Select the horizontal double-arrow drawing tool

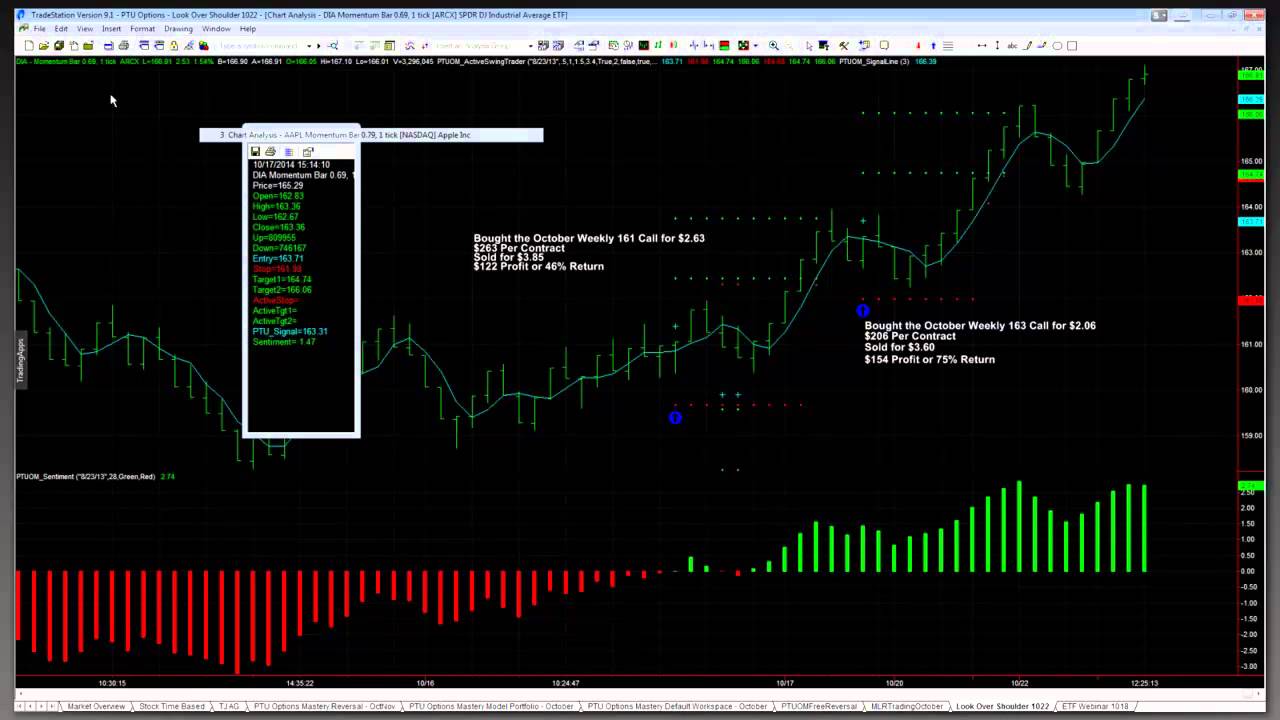pyautogui.click(x=982, y=46)
